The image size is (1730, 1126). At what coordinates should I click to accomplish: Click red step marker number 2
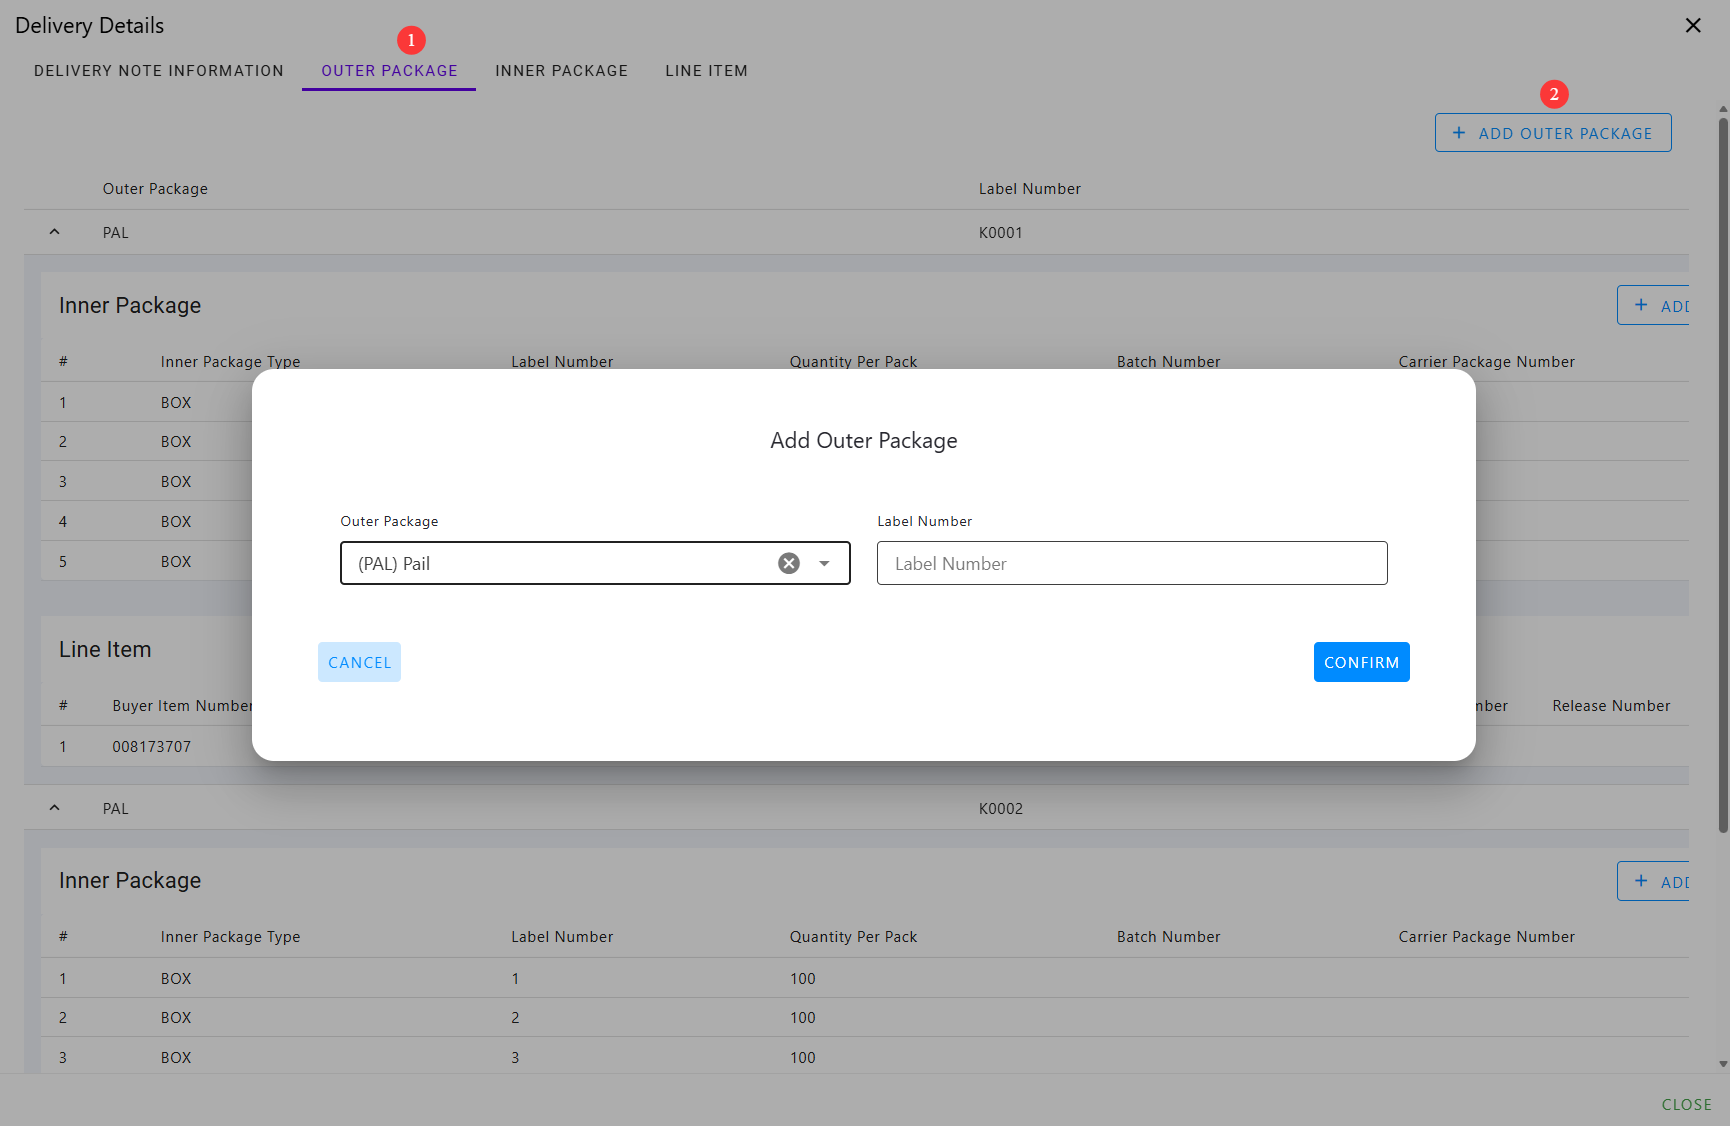tap(1553, 94)
